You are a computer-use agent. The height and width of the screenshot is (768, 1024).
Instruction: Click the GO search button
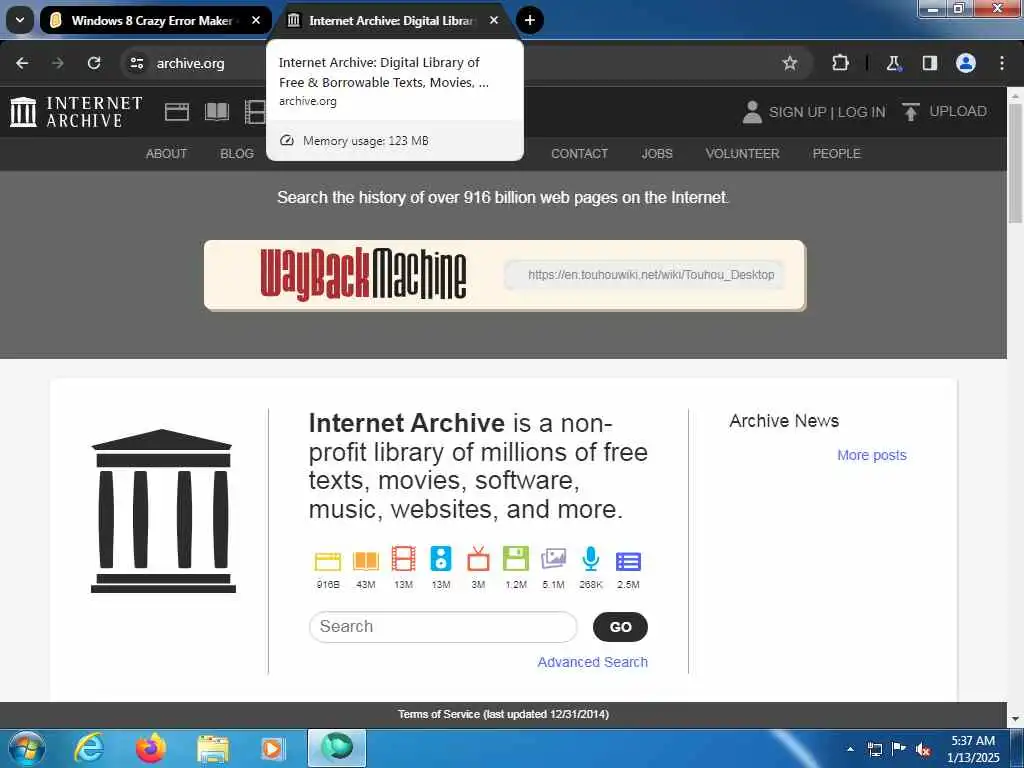coord(620,627)
